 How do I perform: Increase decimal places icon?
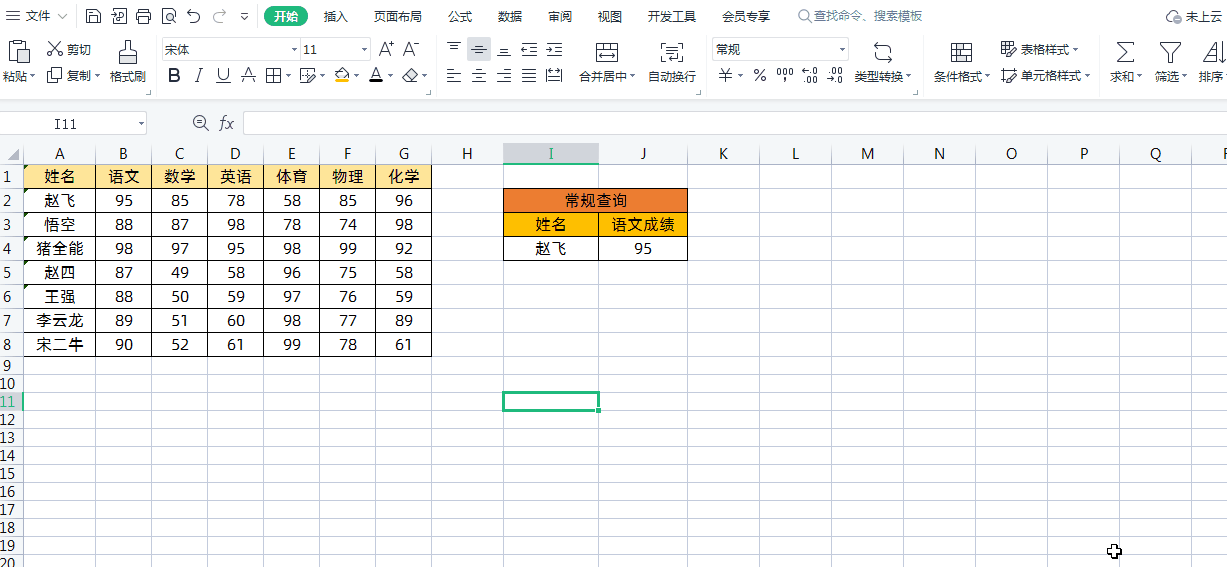coord(810,75)
